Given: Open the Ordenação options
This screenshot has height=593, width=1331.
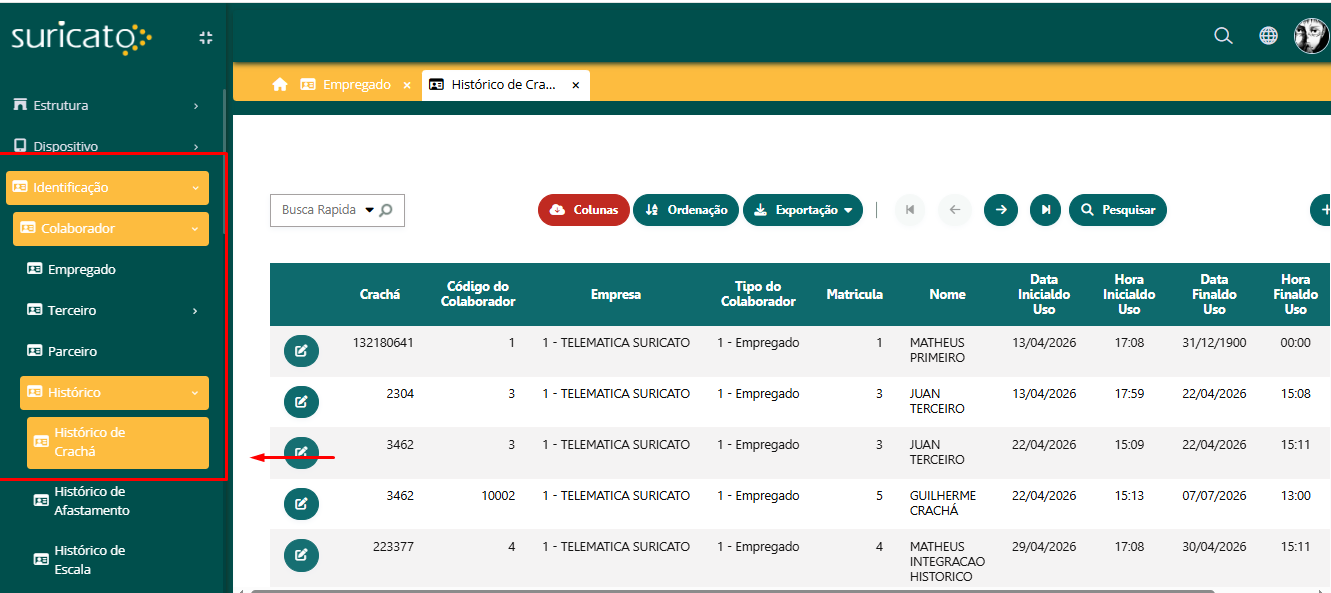Looking at the screenshot, I should click(x=686, y=210).
